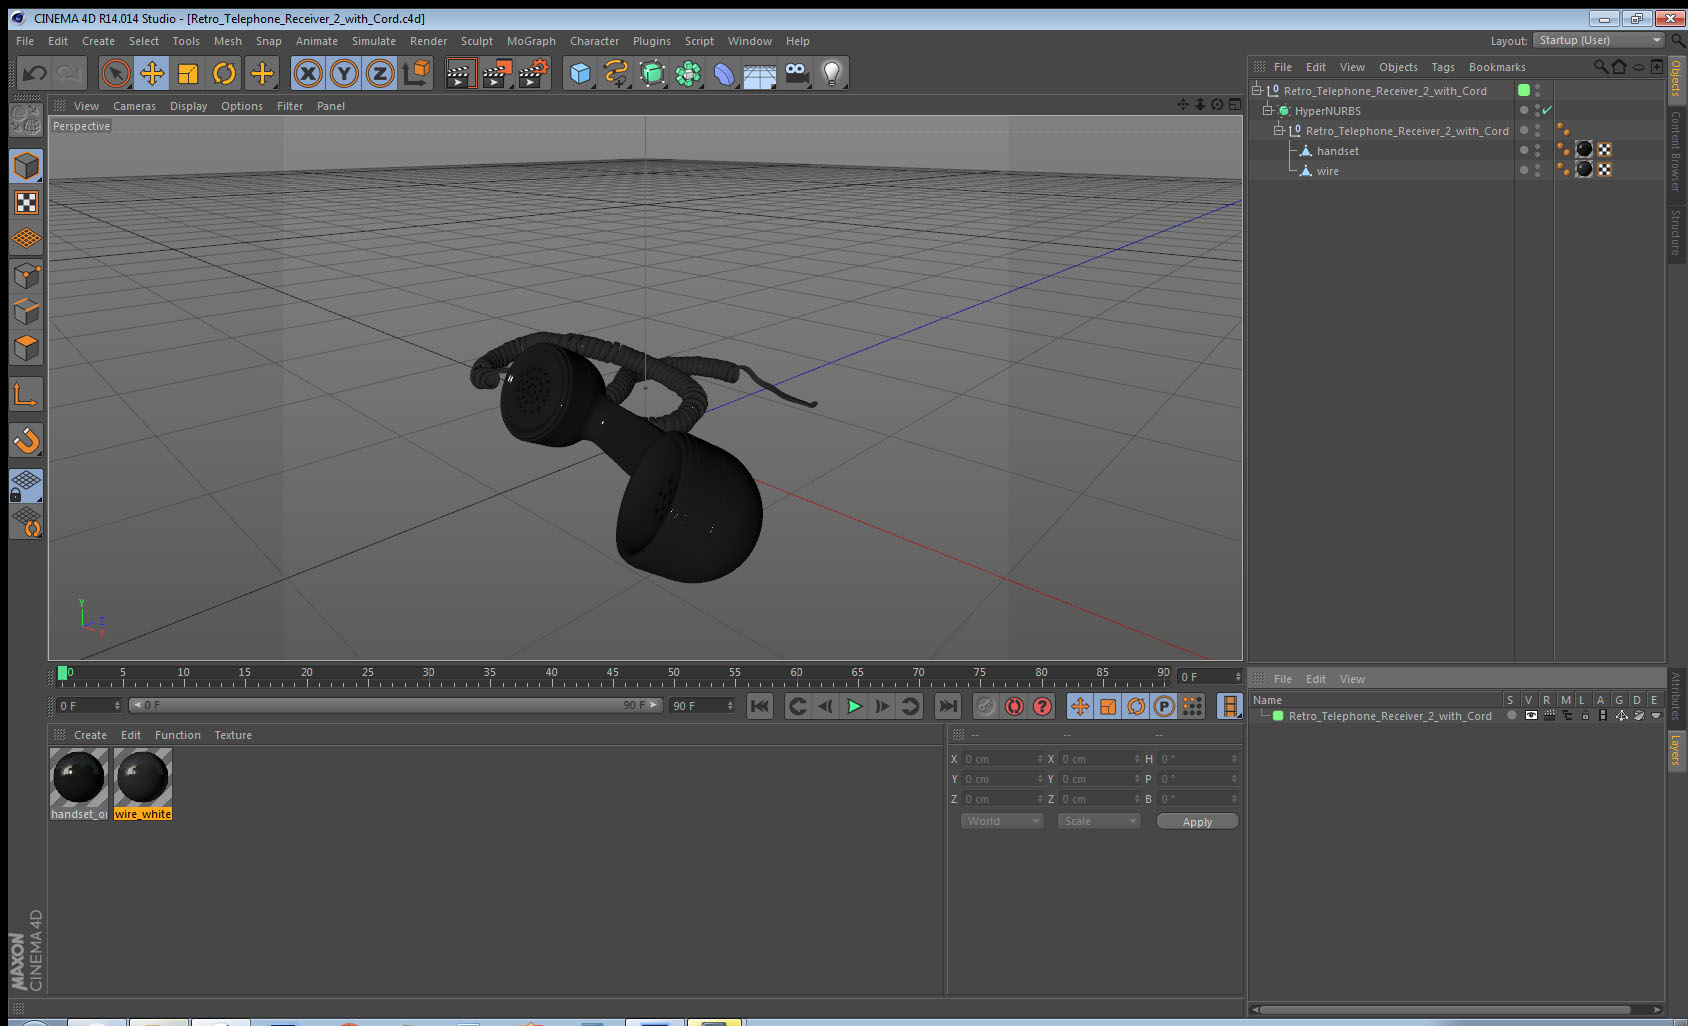Image resolution: width=1688 pixels, height=1026 pixels.
Task: Open Material manager Texture menu
Action: point(233,735)
